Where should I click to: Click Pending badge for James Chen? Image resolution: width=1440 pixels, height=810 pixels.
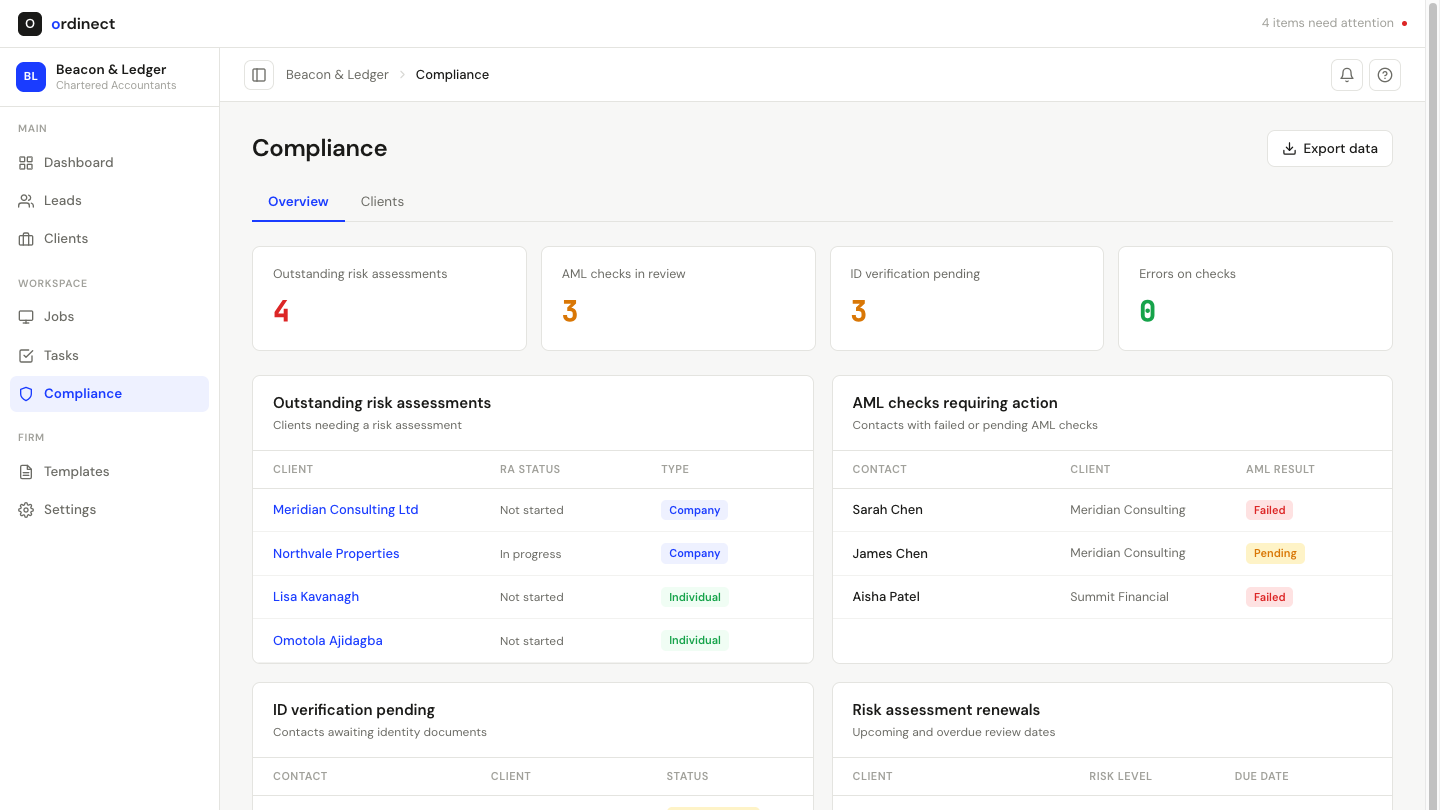tap(1275, 554)
